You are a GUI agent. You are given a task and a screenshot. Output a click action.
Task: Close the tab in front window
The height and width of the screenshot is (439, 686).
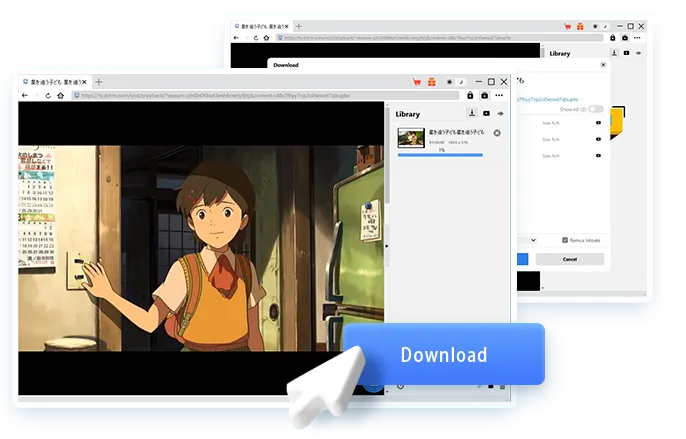point(84,82)
